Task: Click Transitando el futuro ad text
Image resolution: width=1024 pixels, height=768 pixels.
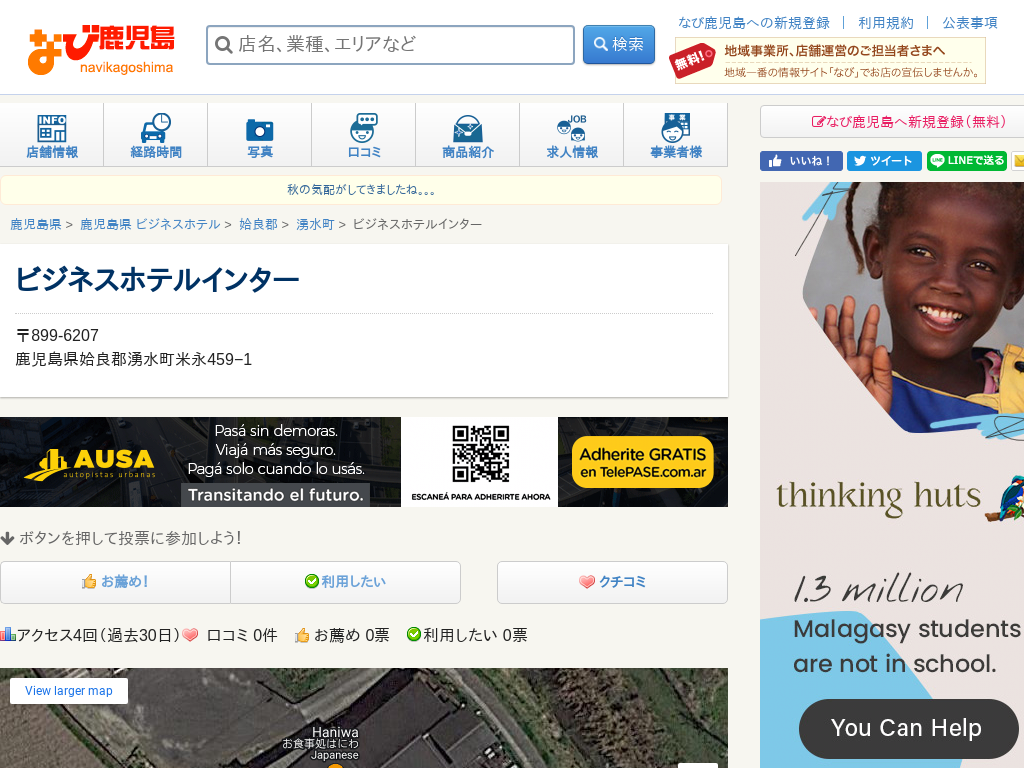Action: (x=276, y=495)
